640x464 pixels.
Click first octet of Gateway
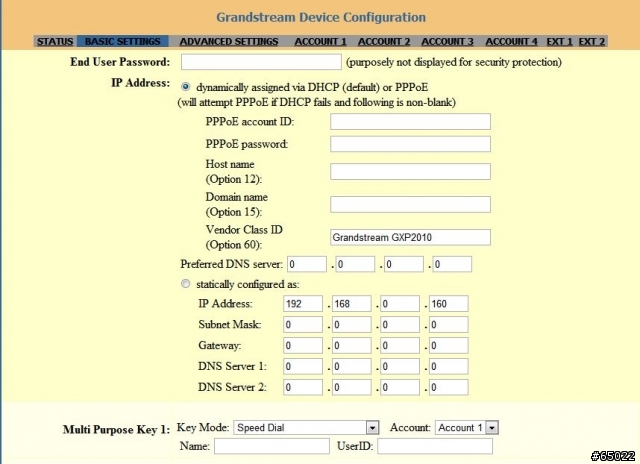coord(303,346)
